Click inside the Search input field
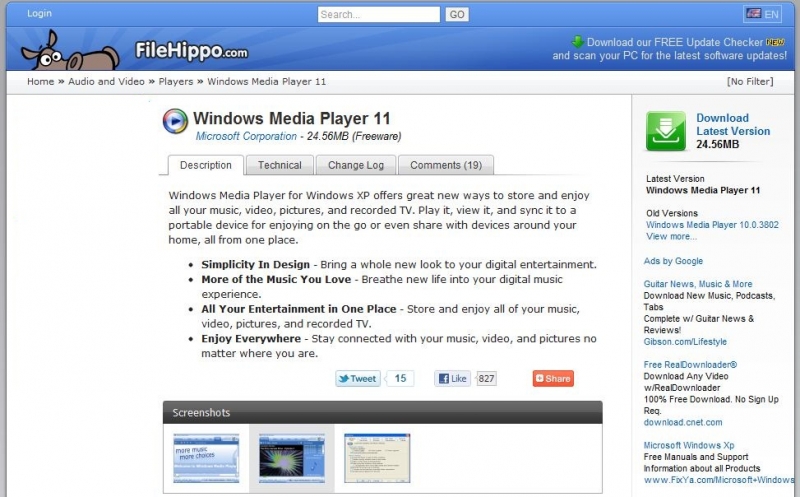Screen dimensions: 800x497 pyautogui.click(x=378, y=15)
